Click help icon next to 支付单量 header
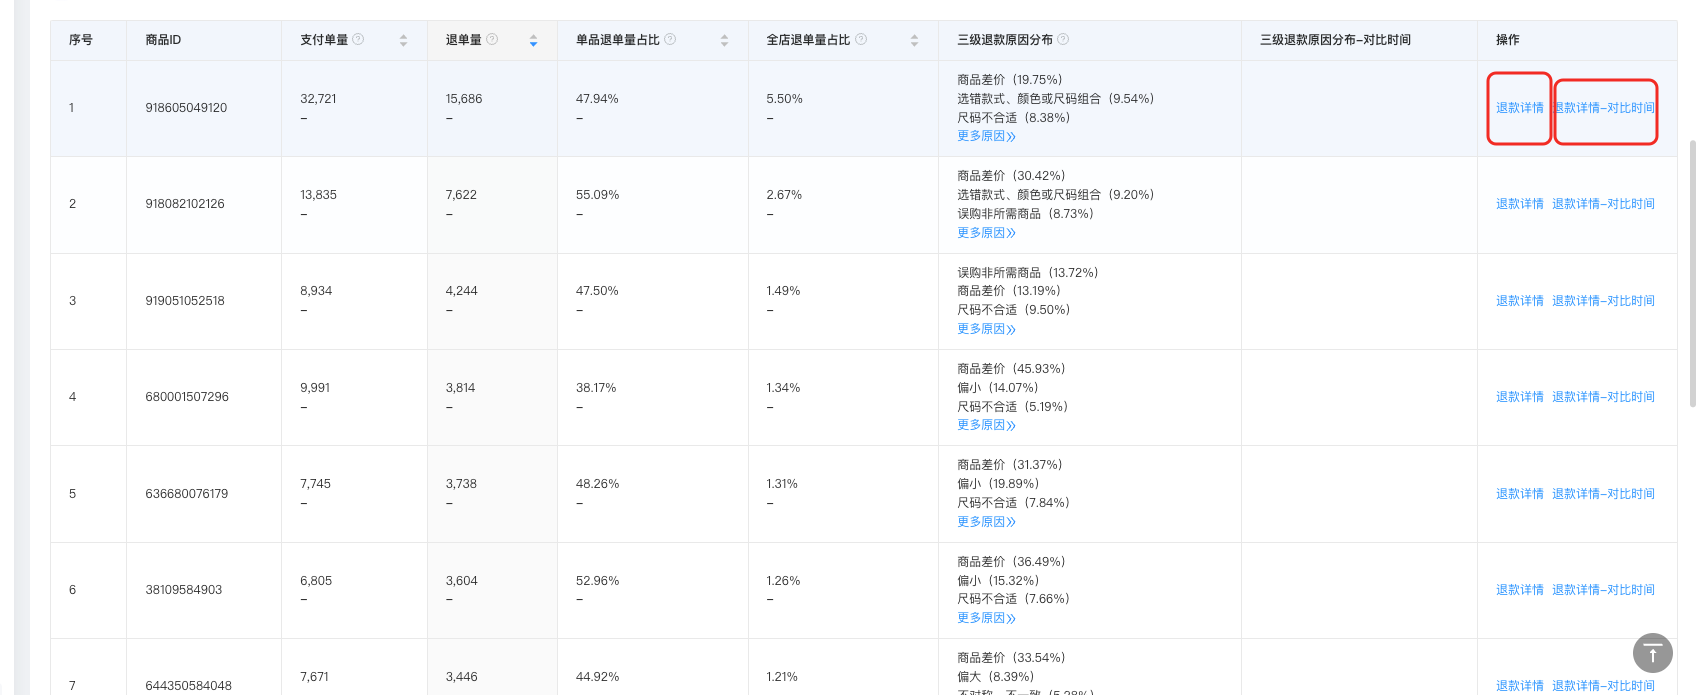This screenshot has width=1696, height=695. (358, 40)
